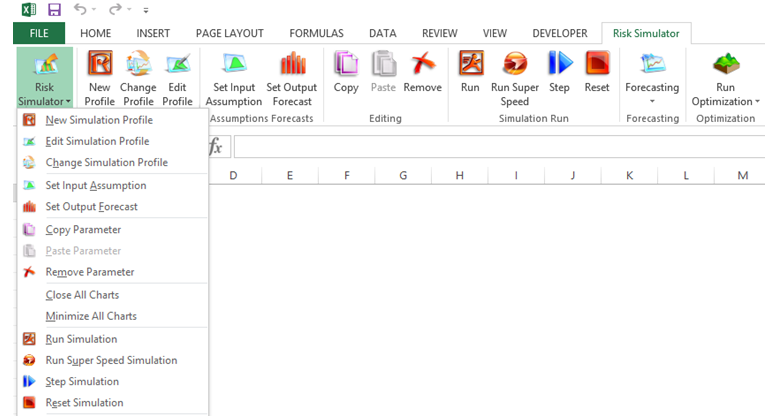Select the Risk Simulator ribbon tab
This screenshot has height=416, width=774.
[x=646, y=33]
